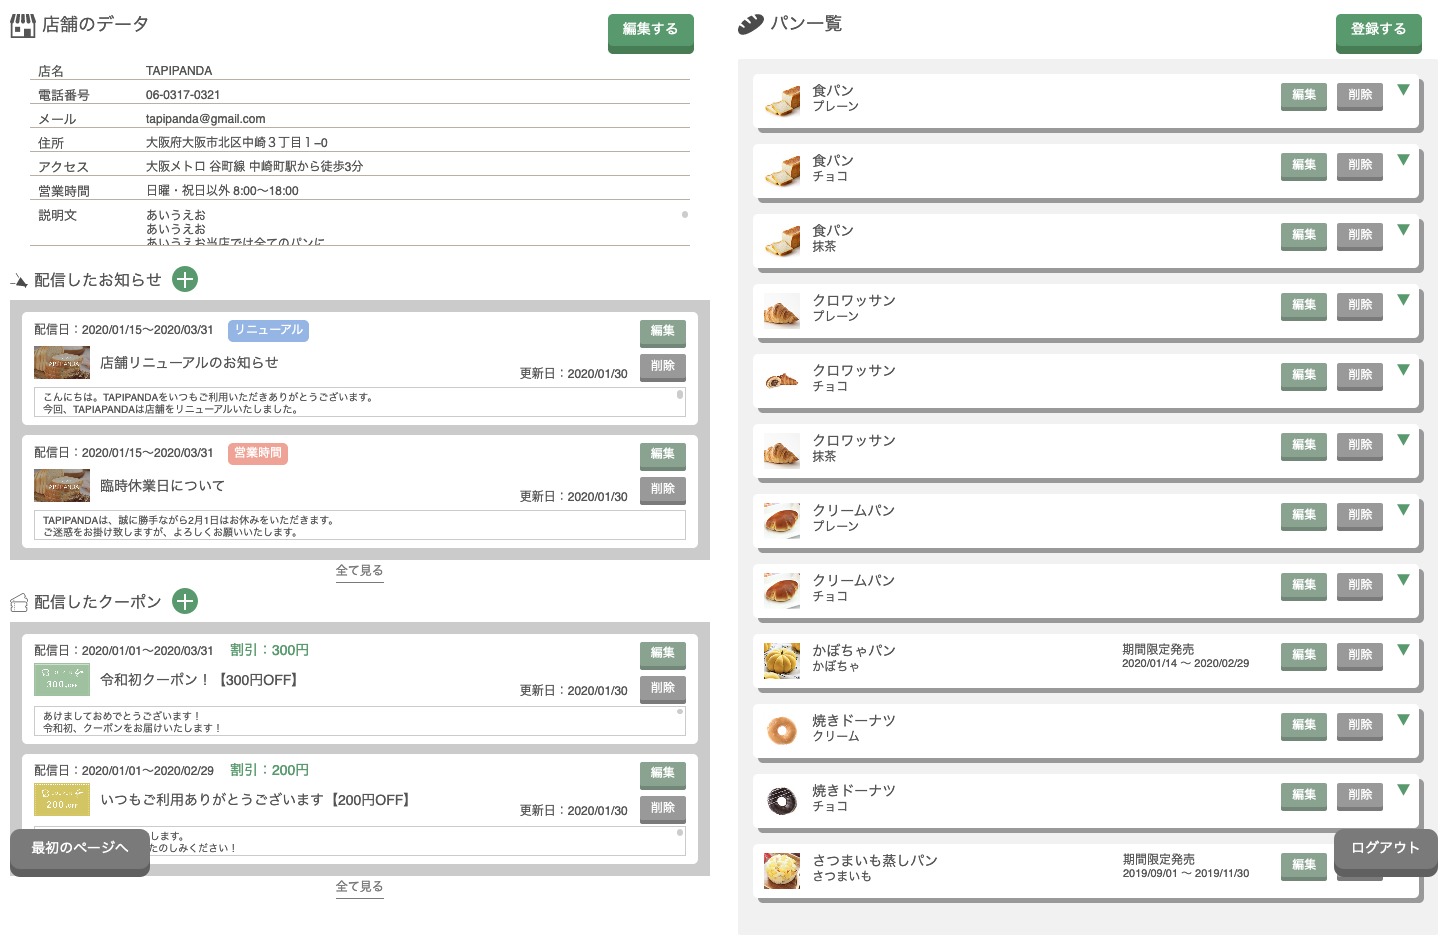
Task: Click the megaphone icon beside 配信したお知らせ
Action: click(19, 281)
